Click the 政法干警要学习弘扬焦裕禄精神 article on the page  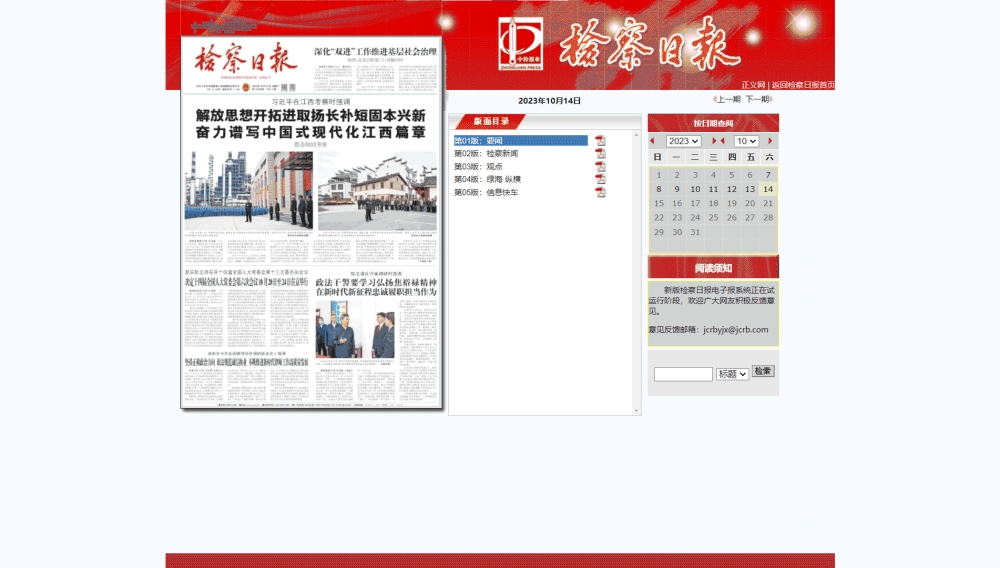[376, 282]
